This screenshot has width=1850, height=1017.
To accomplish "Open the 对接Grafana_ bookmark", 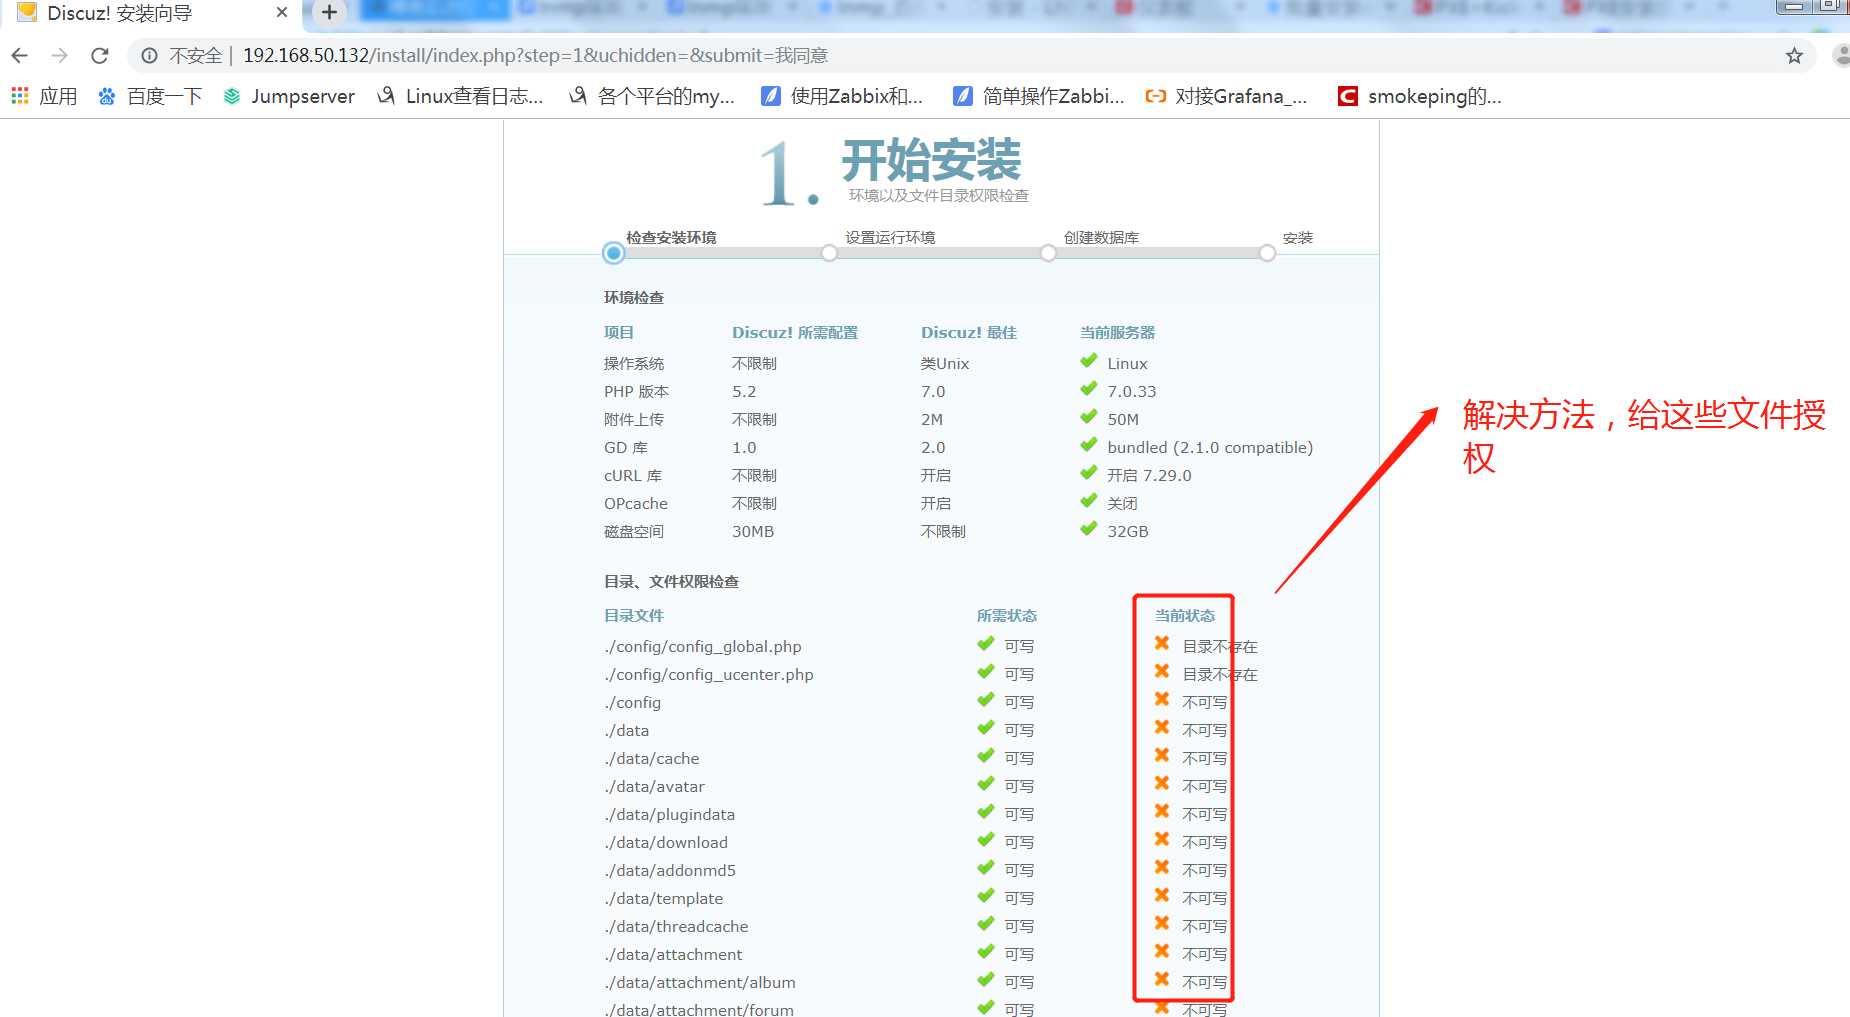I will 1227,96.
